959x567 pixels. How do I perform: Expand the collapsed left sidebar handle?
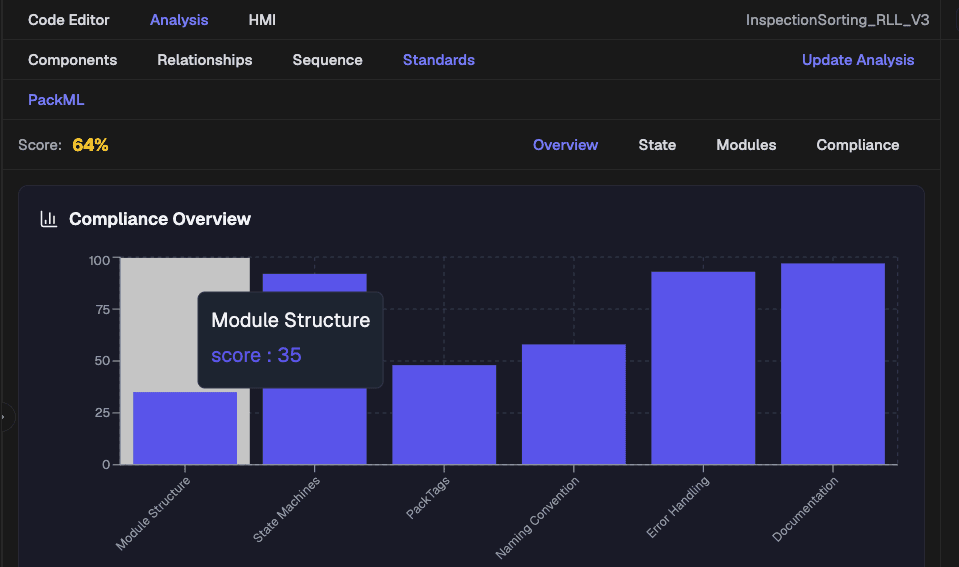pyautogui.click(x=5, y=417)
